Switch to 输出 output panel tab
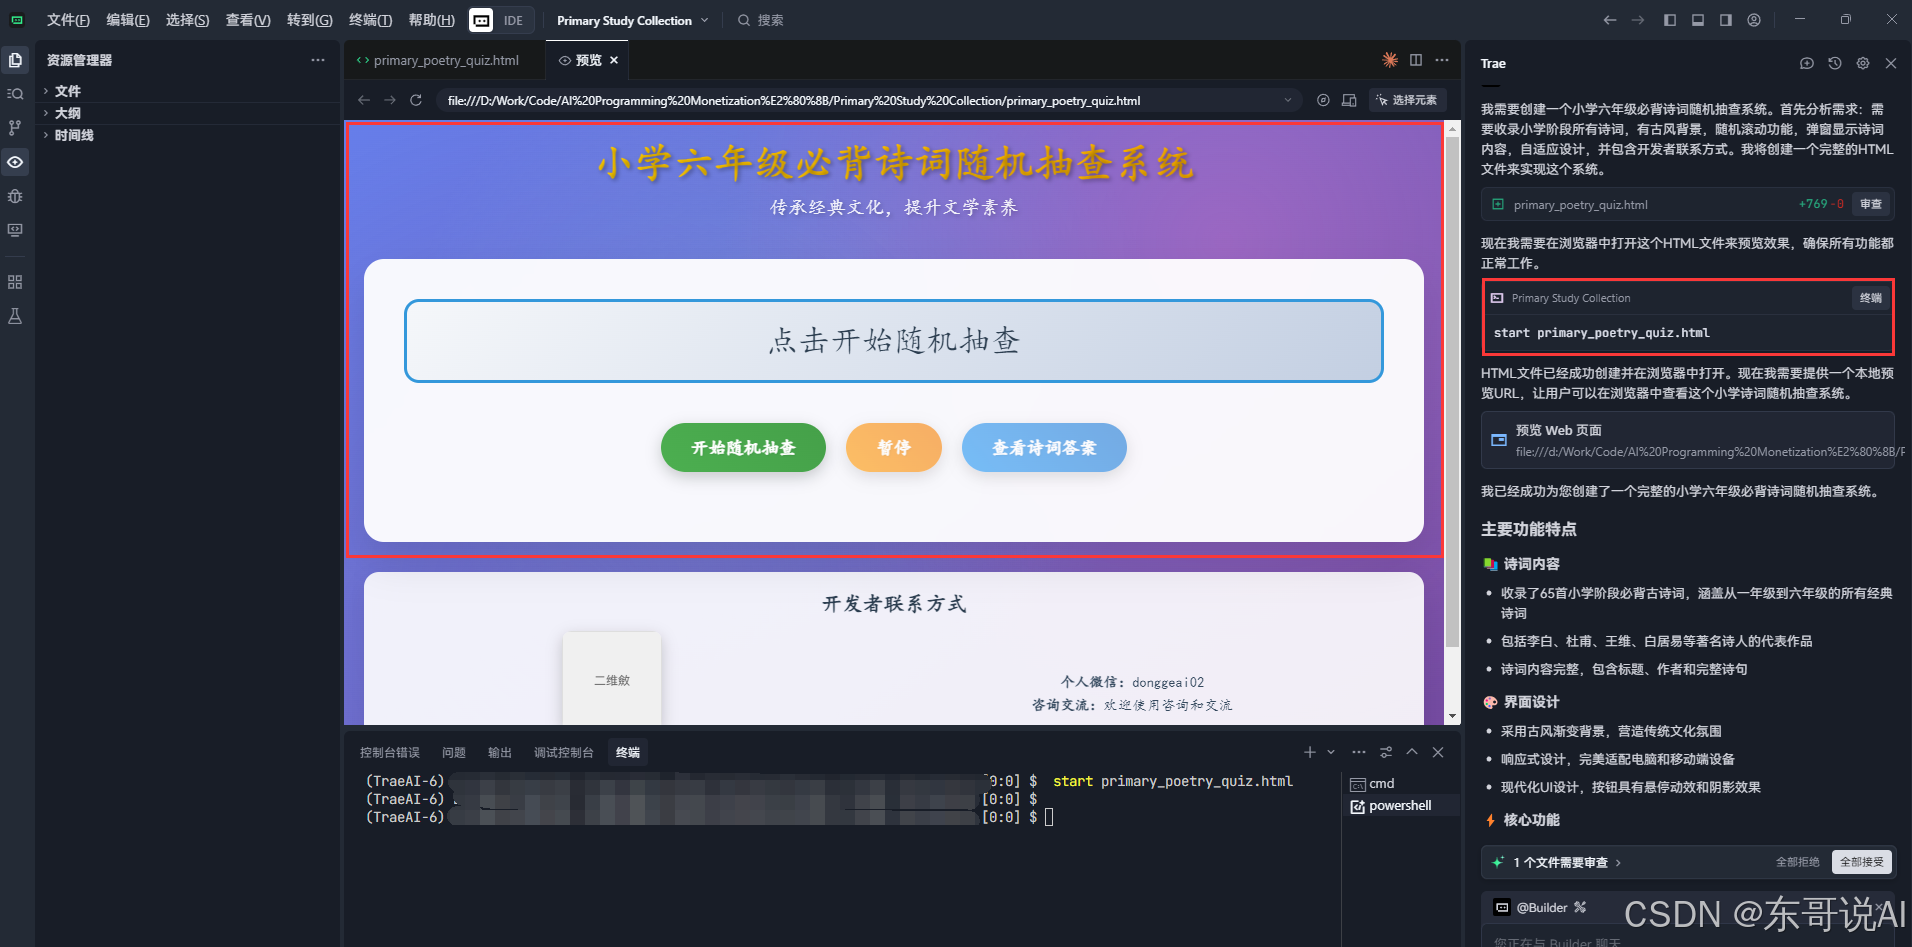 coord(500,752)
